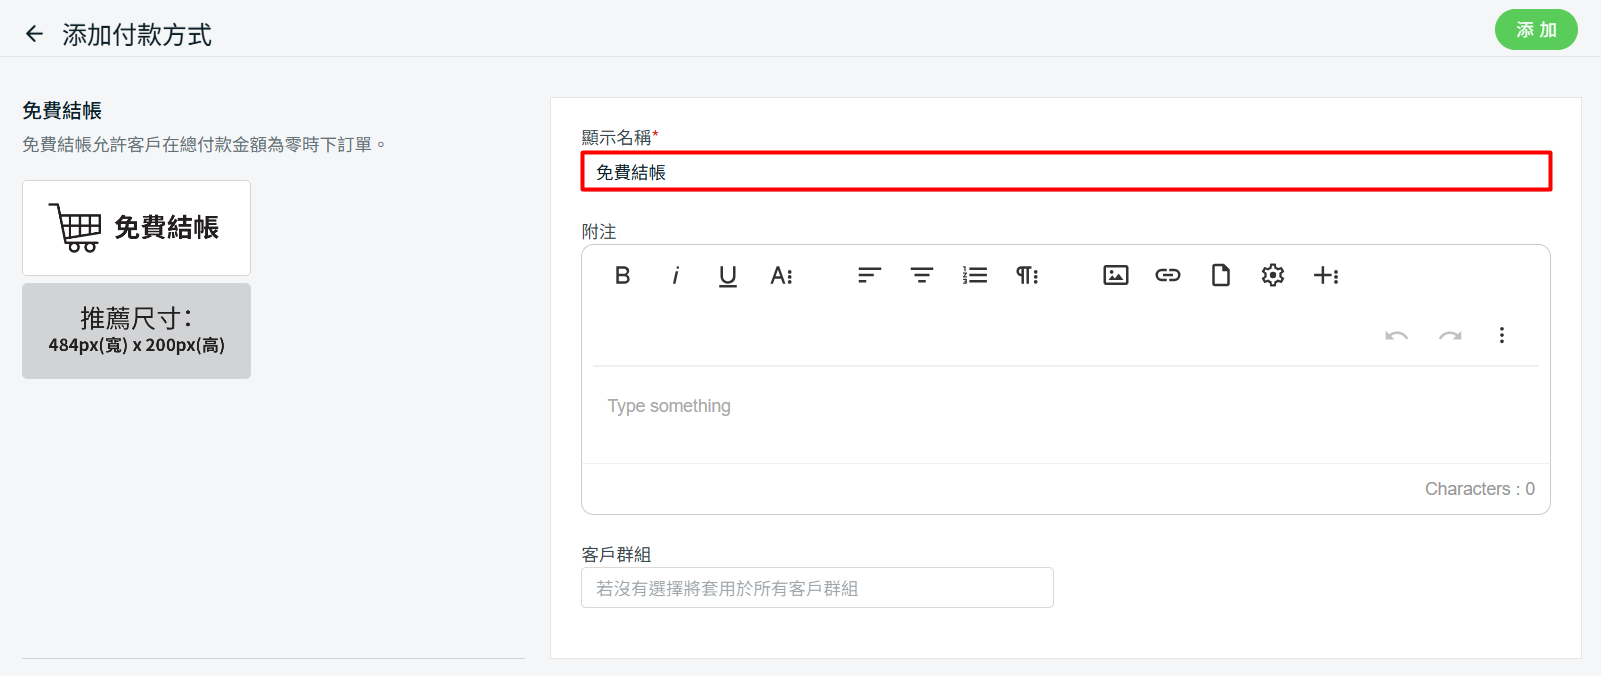Insert an image into the note

point(1115,275)
